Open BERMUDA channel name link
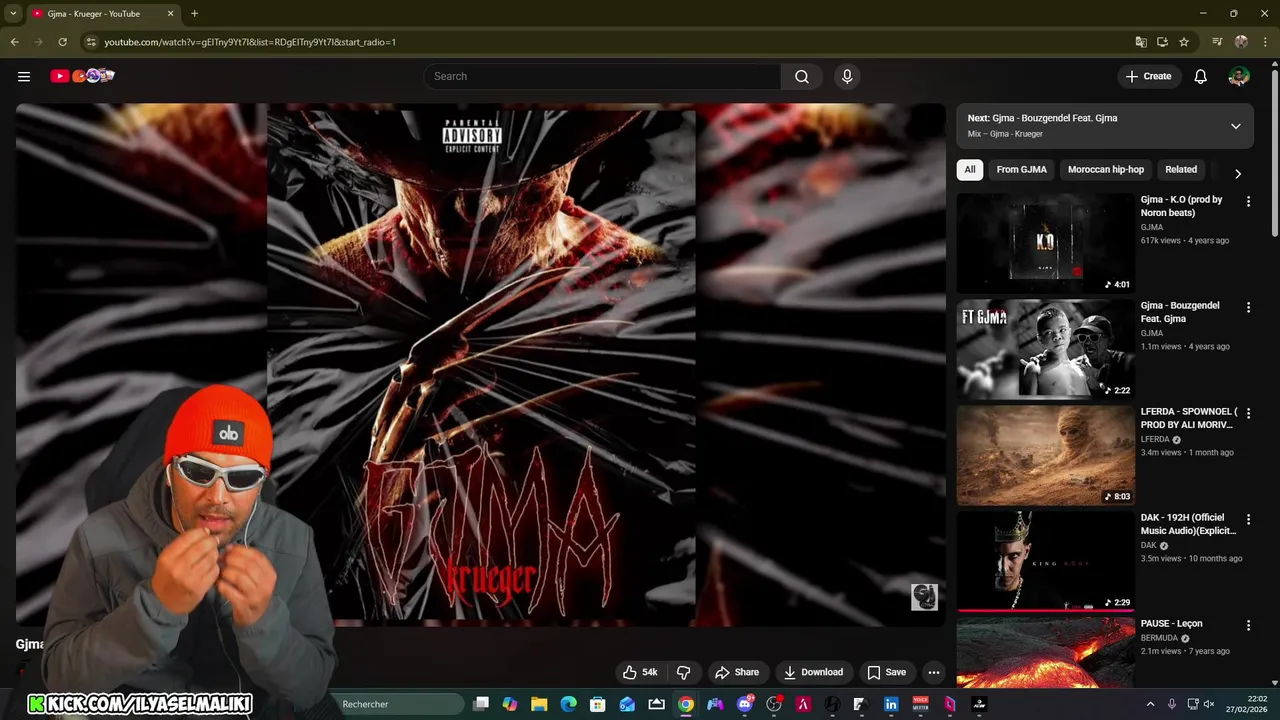The image size is (1280, 720). click(1159, 638)
